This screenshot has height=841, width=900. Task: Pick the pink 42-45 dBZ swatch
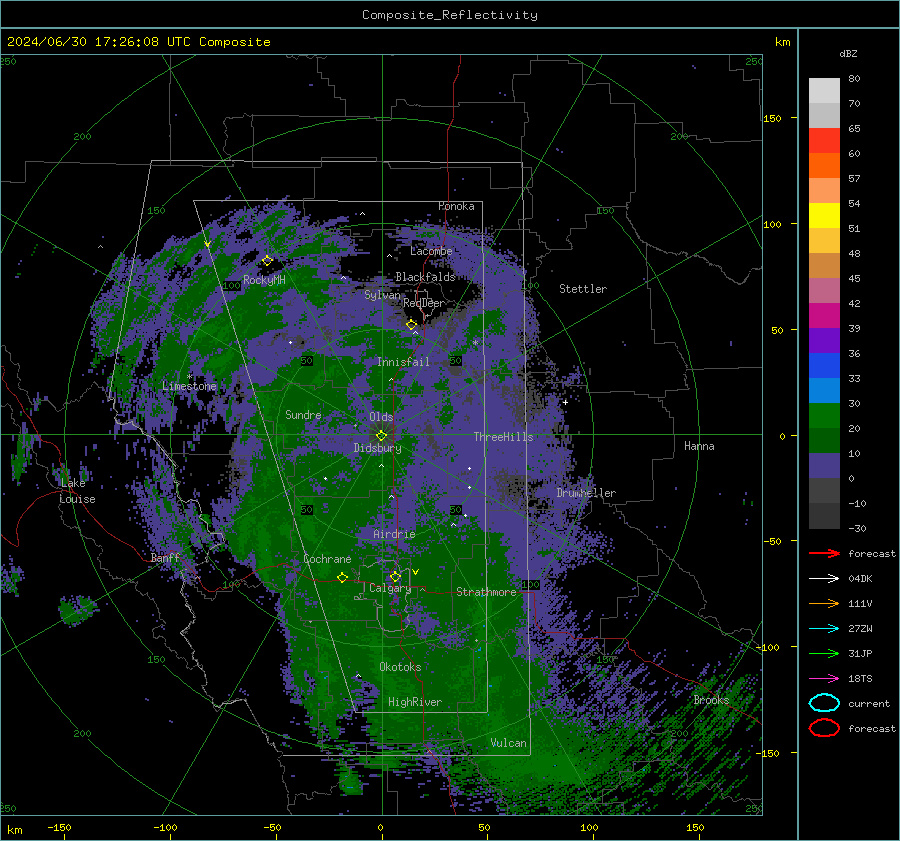click(824, 291)
